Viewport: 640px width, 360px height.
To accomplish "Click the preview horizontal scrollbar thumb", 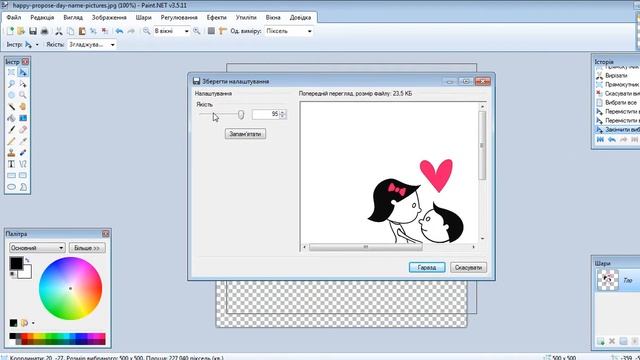I will [x=366, y=247].
